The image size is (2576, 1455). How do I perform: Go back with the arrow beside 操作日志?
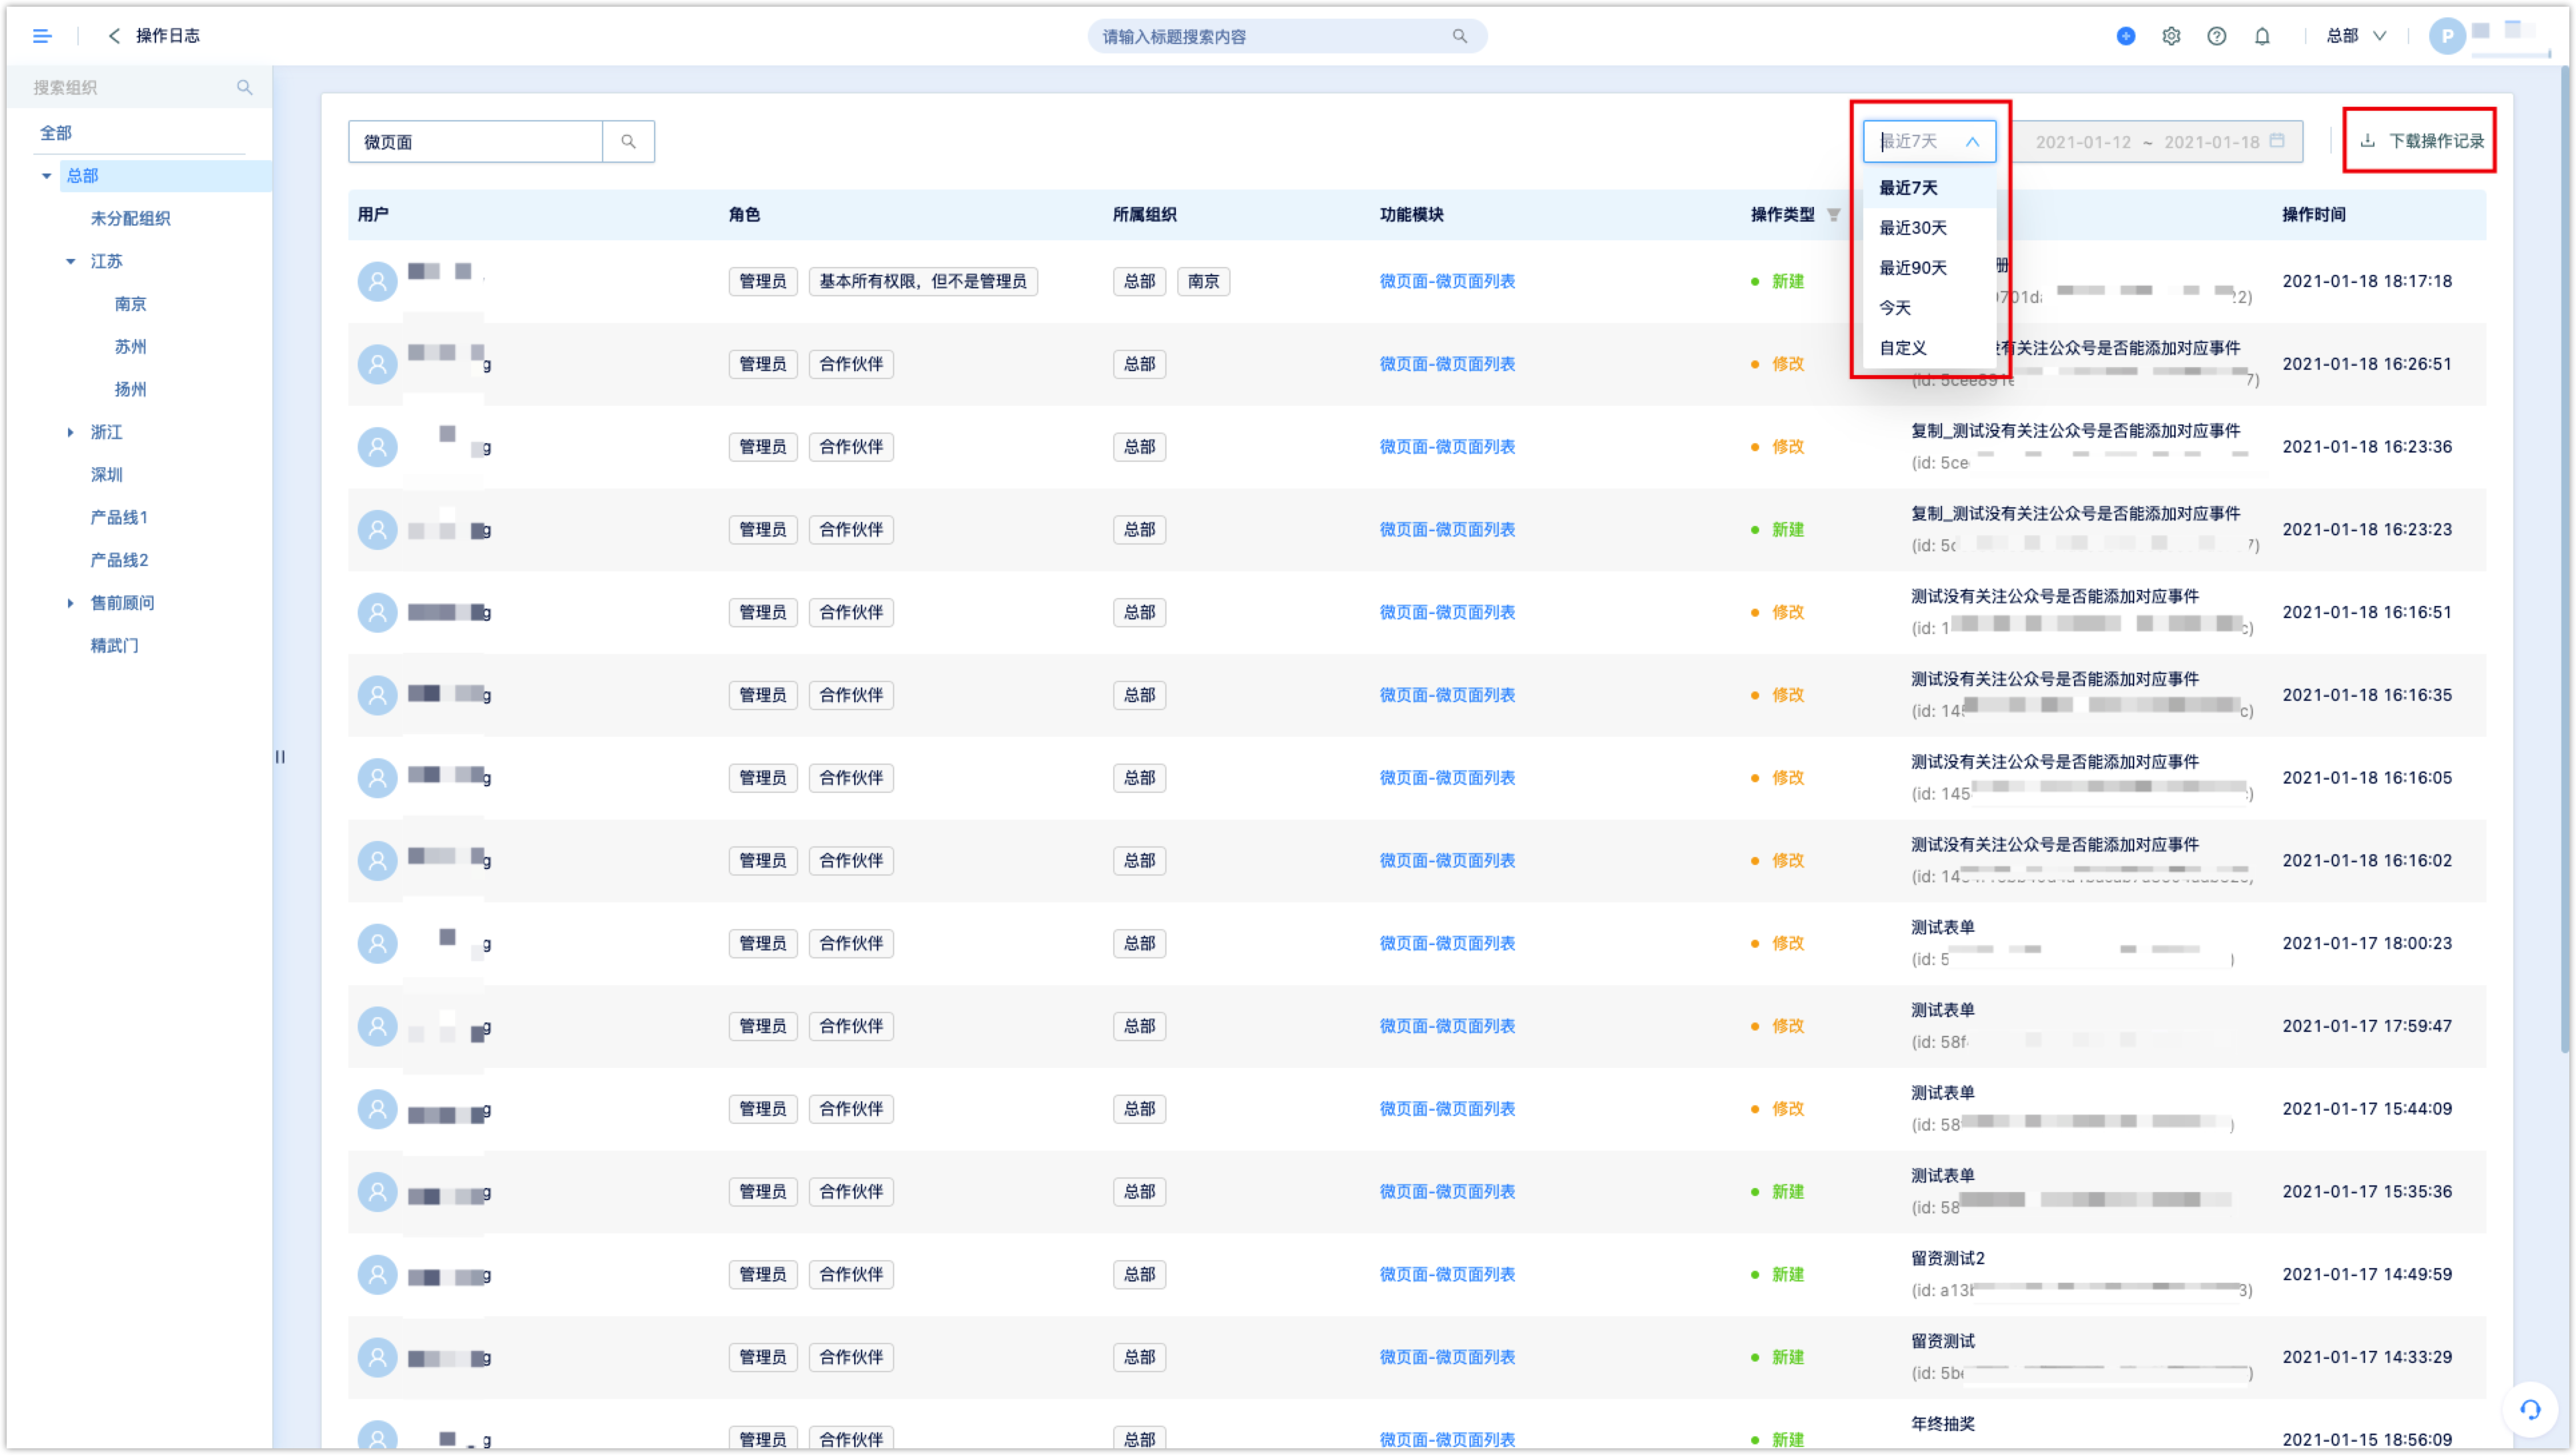point(114,36)
